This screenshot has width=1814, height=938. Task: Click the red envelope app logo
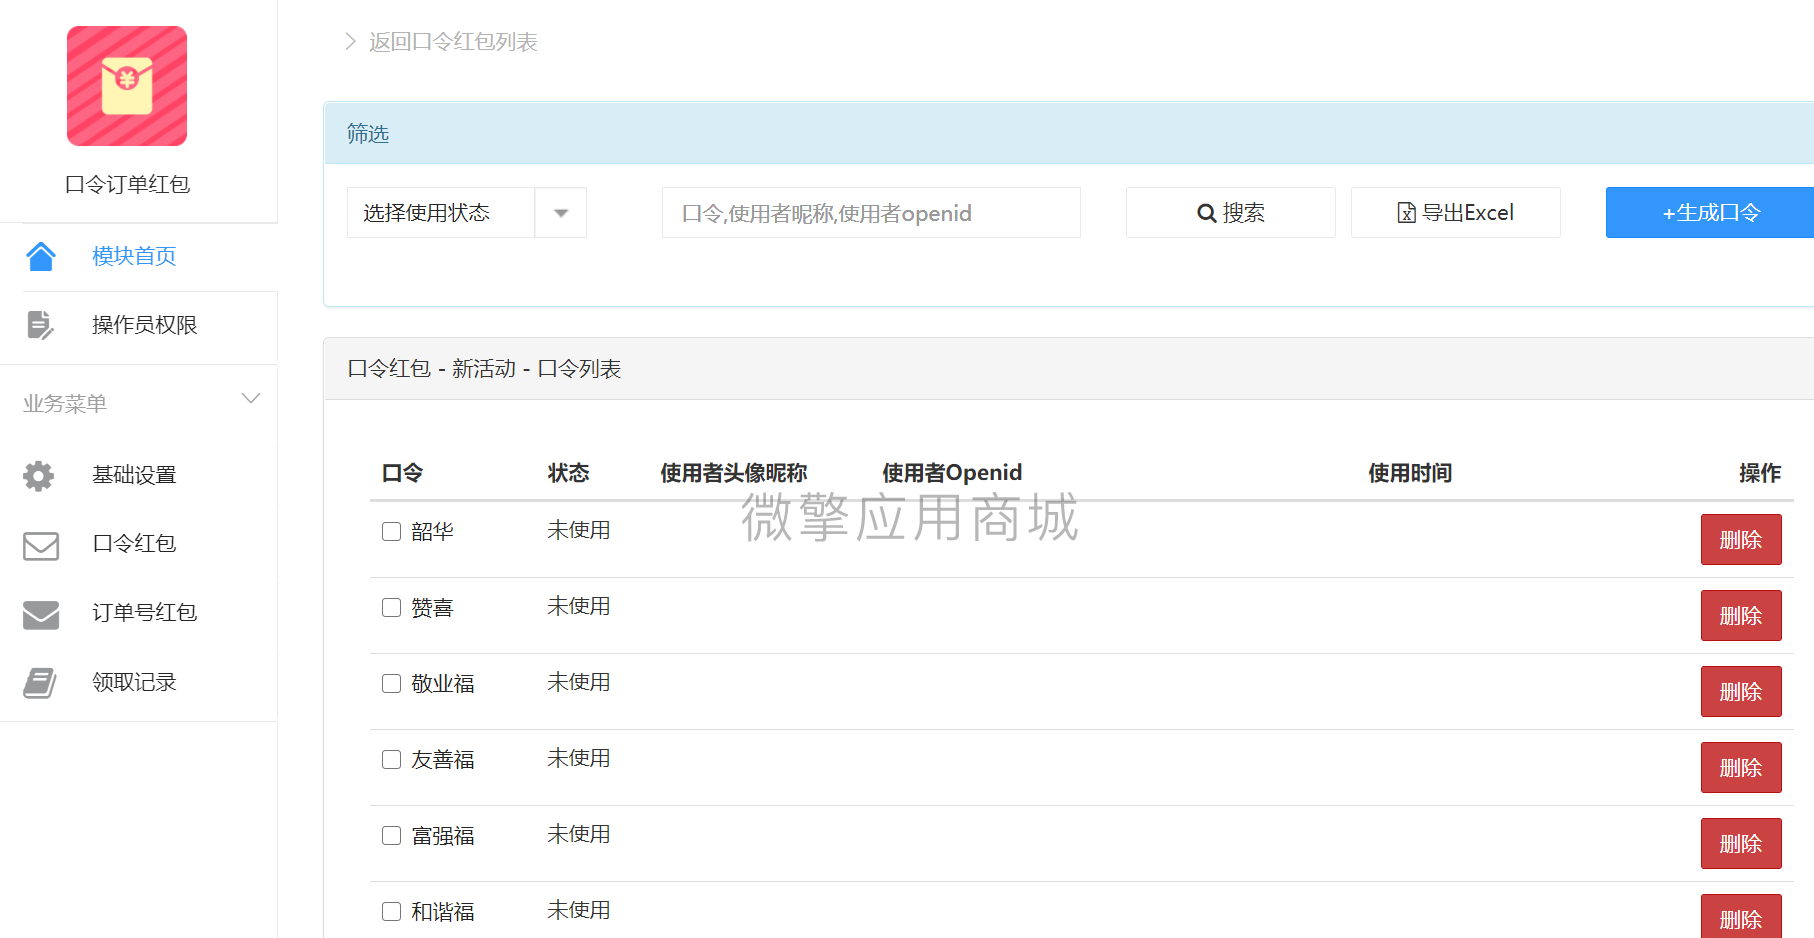(x=127, y=86)
